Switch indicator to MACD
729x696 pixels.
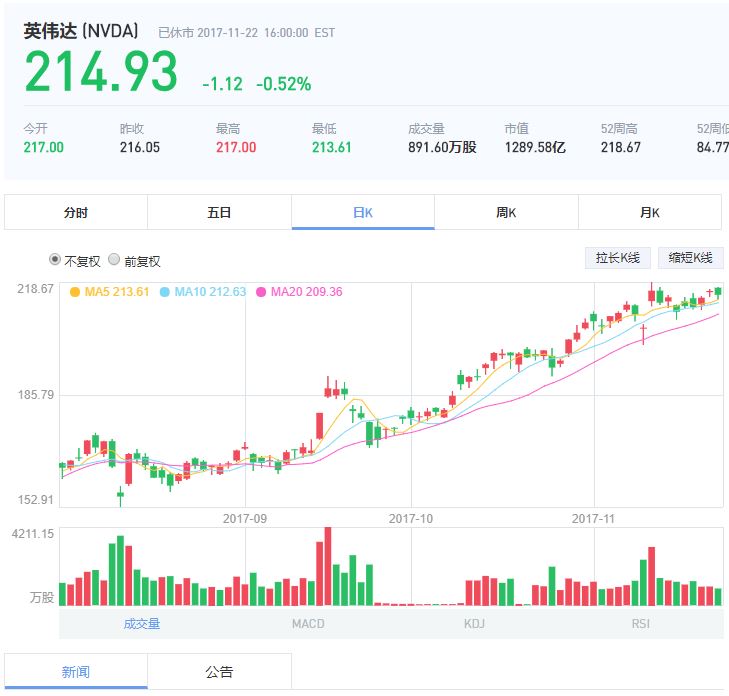(x=308, y=624)
